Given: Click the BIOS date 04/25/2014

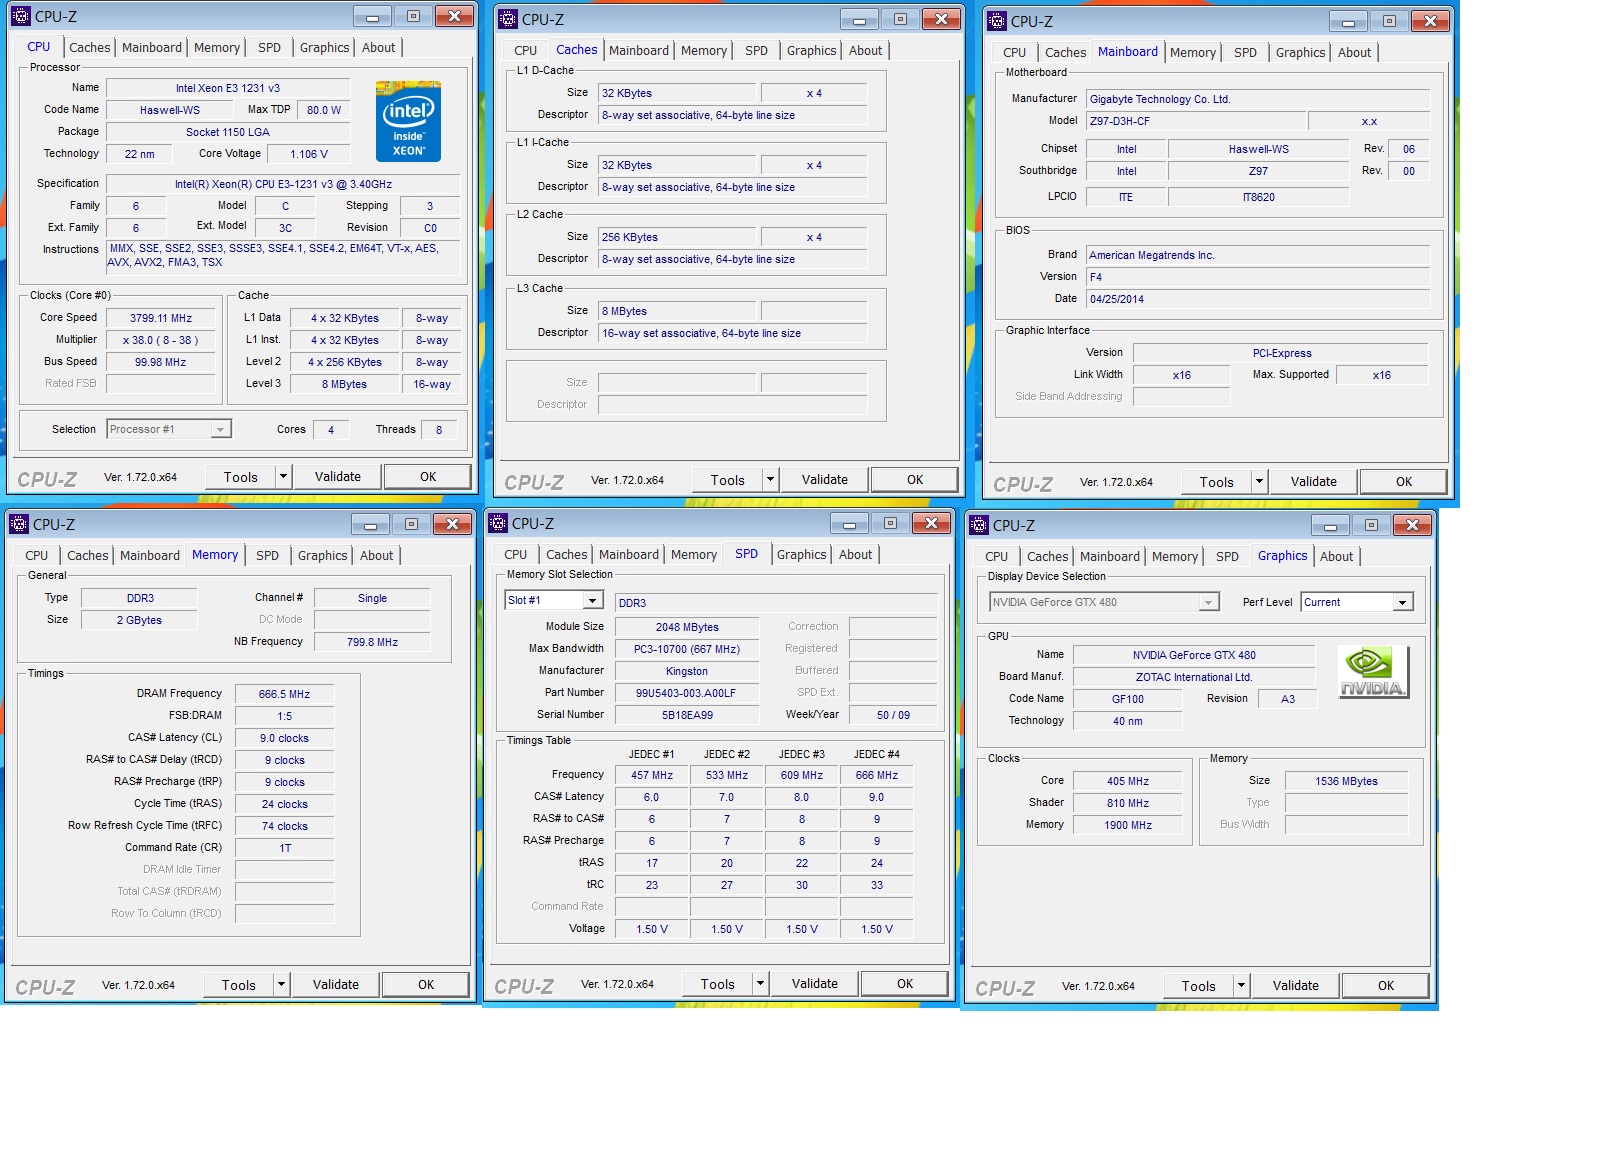Looking at the screenshot, I should coord(1258,299).
